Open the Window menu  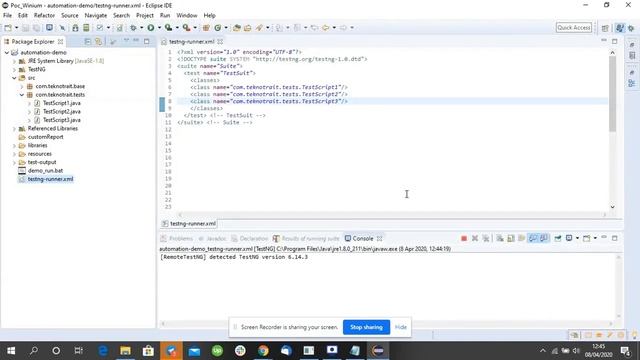tap(187, 16)
